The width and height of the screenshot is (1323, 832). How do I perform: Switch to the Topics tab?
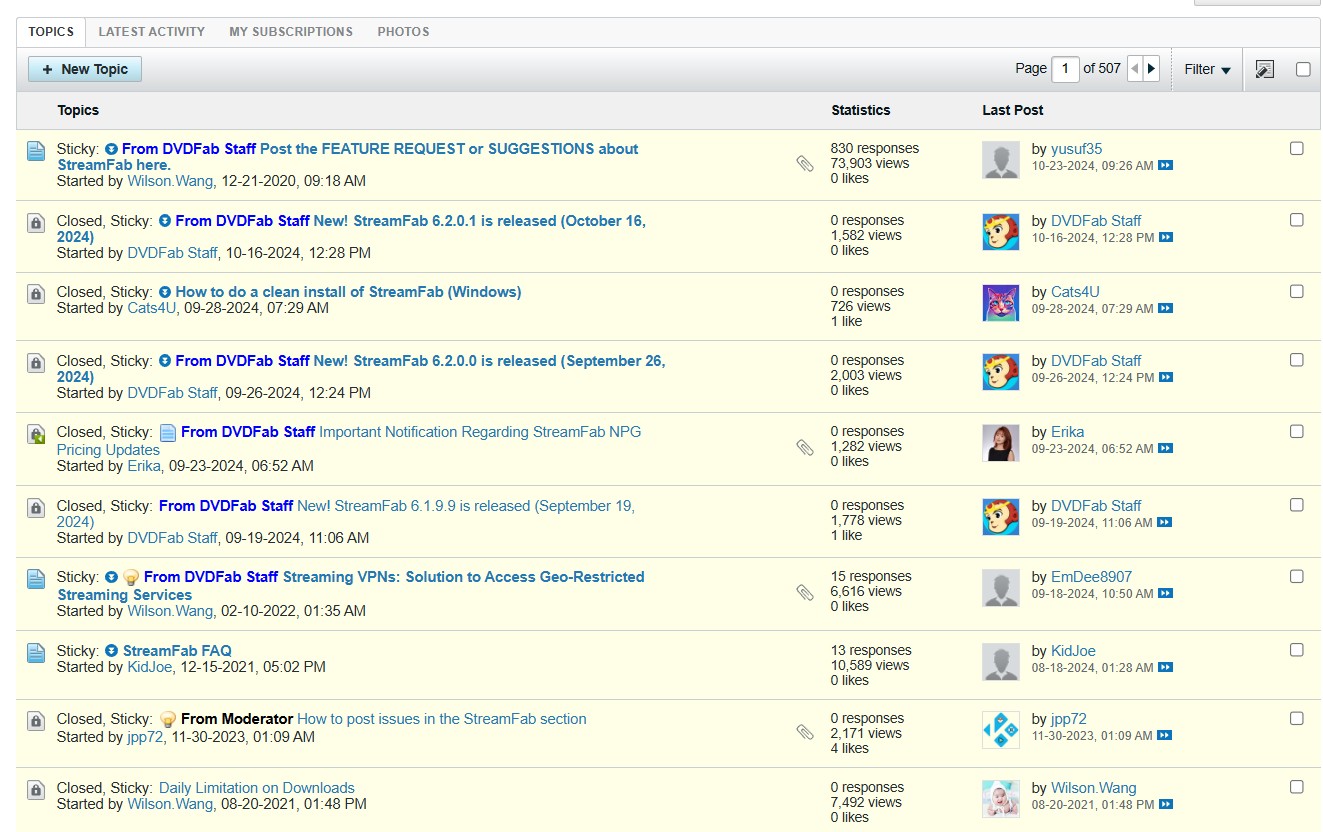(x=51, y=32)
